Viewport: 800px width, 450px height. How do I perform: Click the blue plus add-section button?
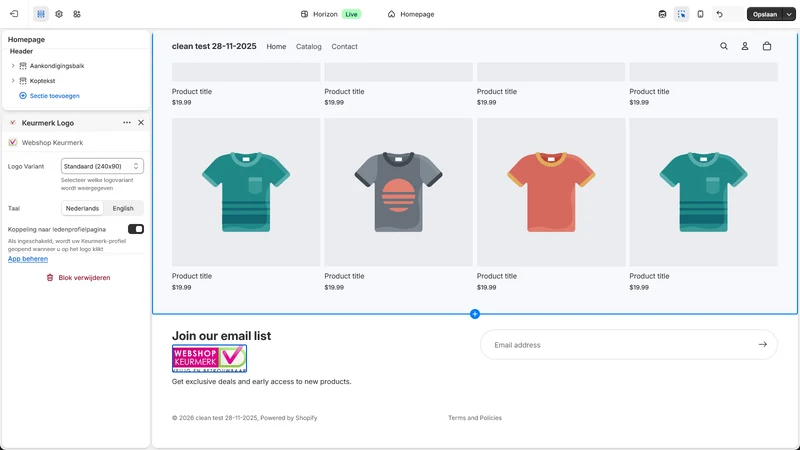(x=474, y=314)
